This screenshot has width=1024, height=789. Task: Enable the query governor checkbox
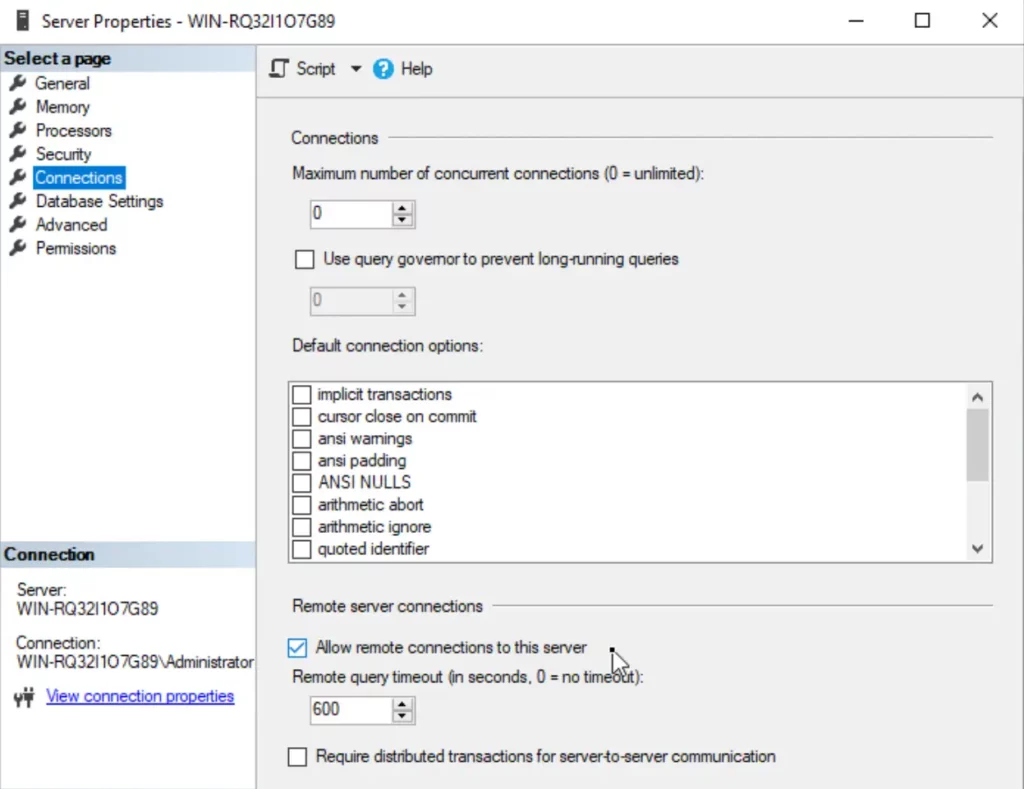coord(304,259)
